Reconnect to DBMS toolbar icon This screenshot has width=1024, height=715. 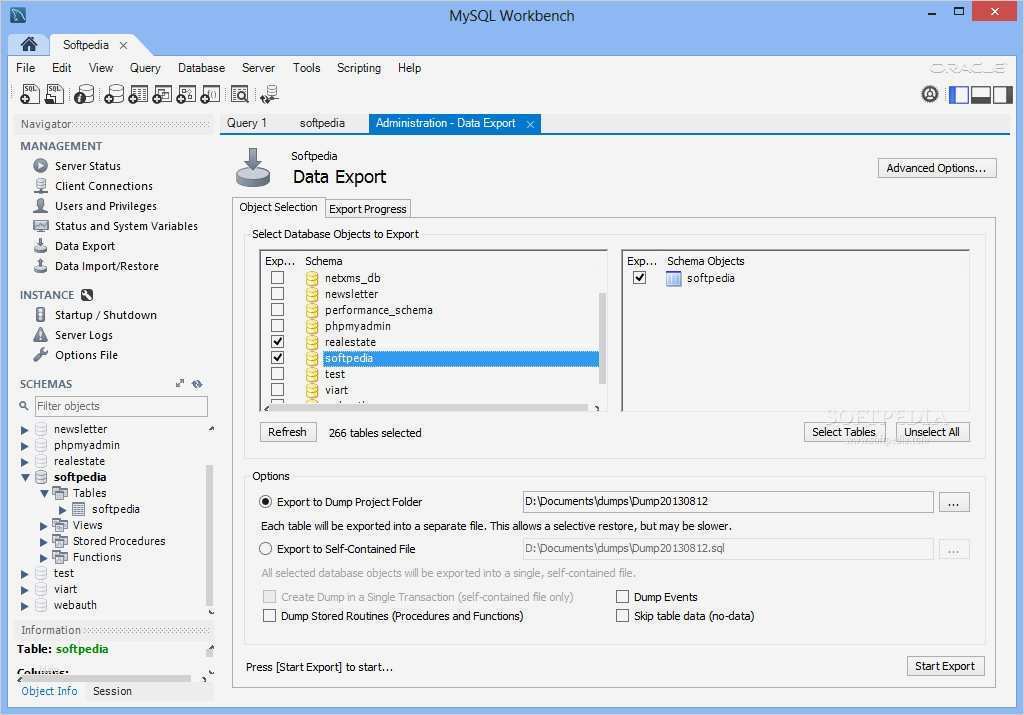pos(269,94)
